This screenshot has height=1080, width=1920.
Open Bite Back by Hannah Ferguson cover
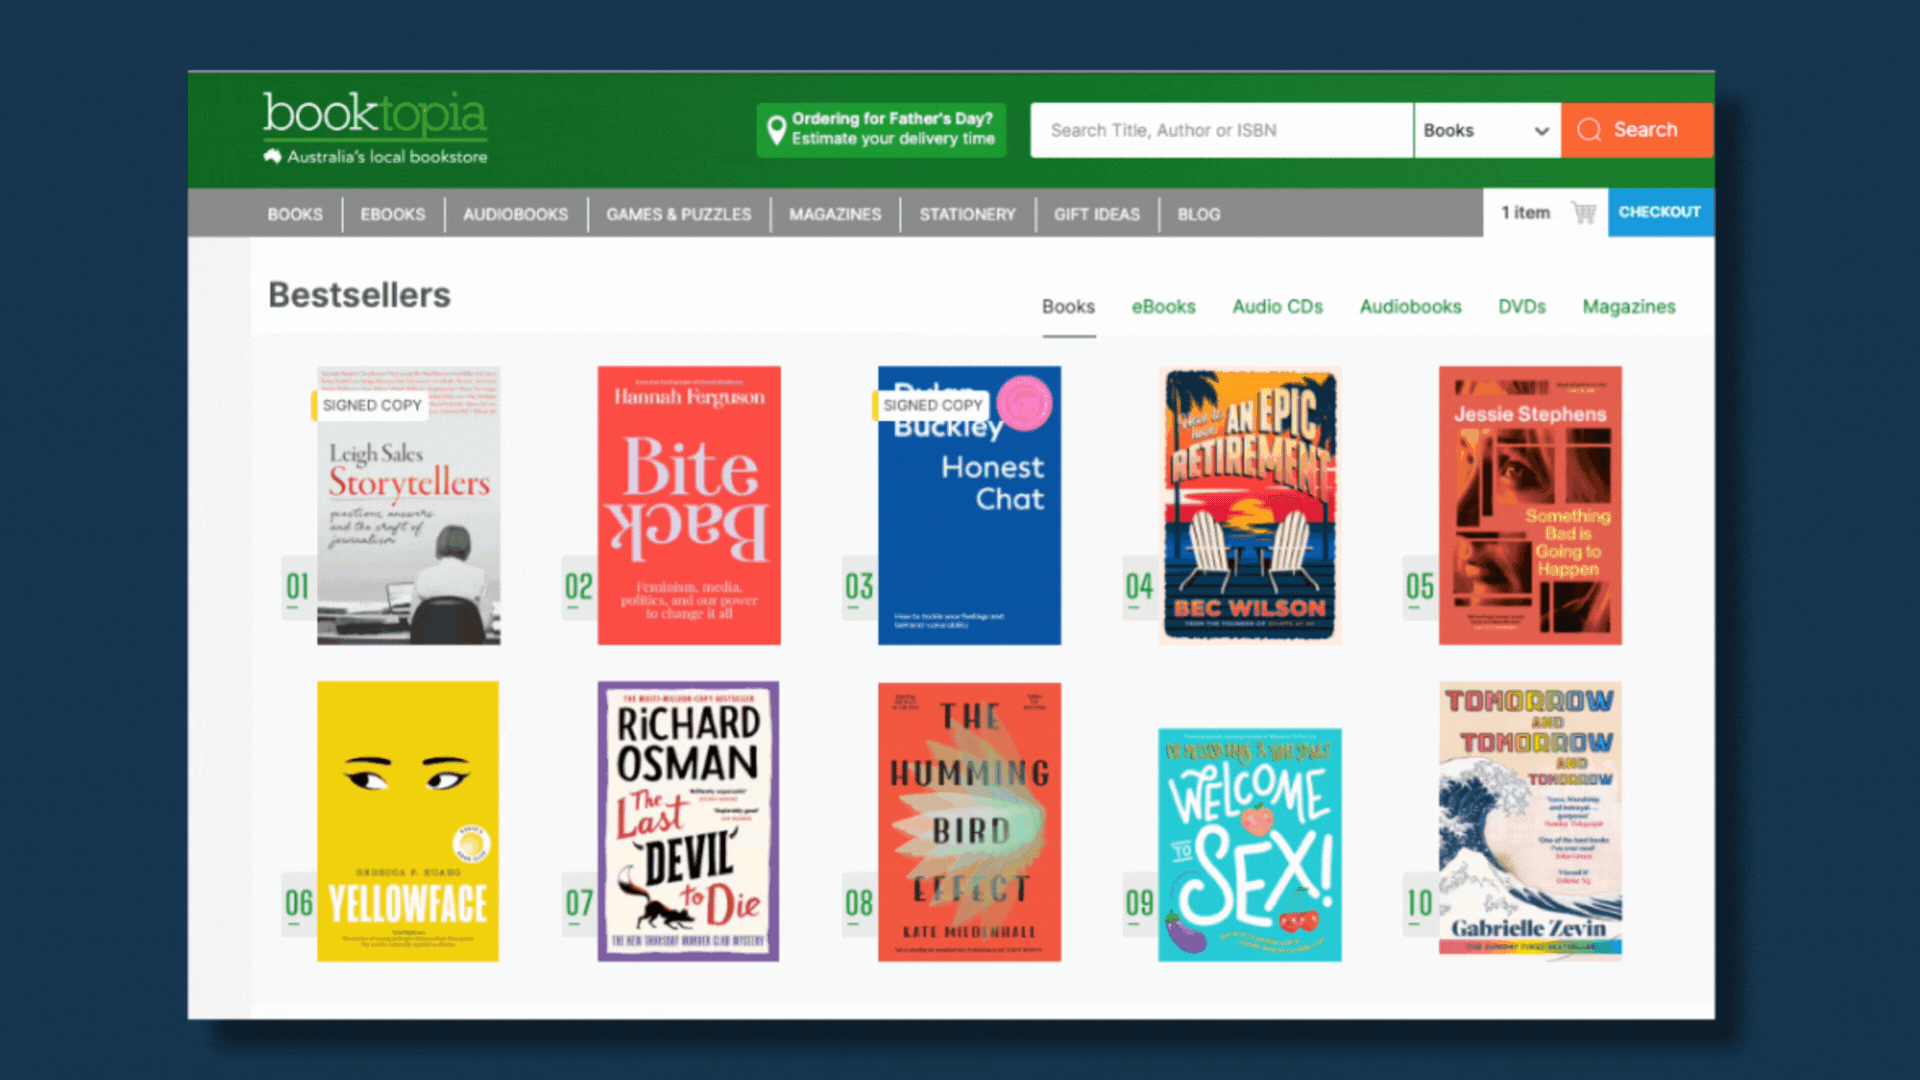tap(689, 505)
